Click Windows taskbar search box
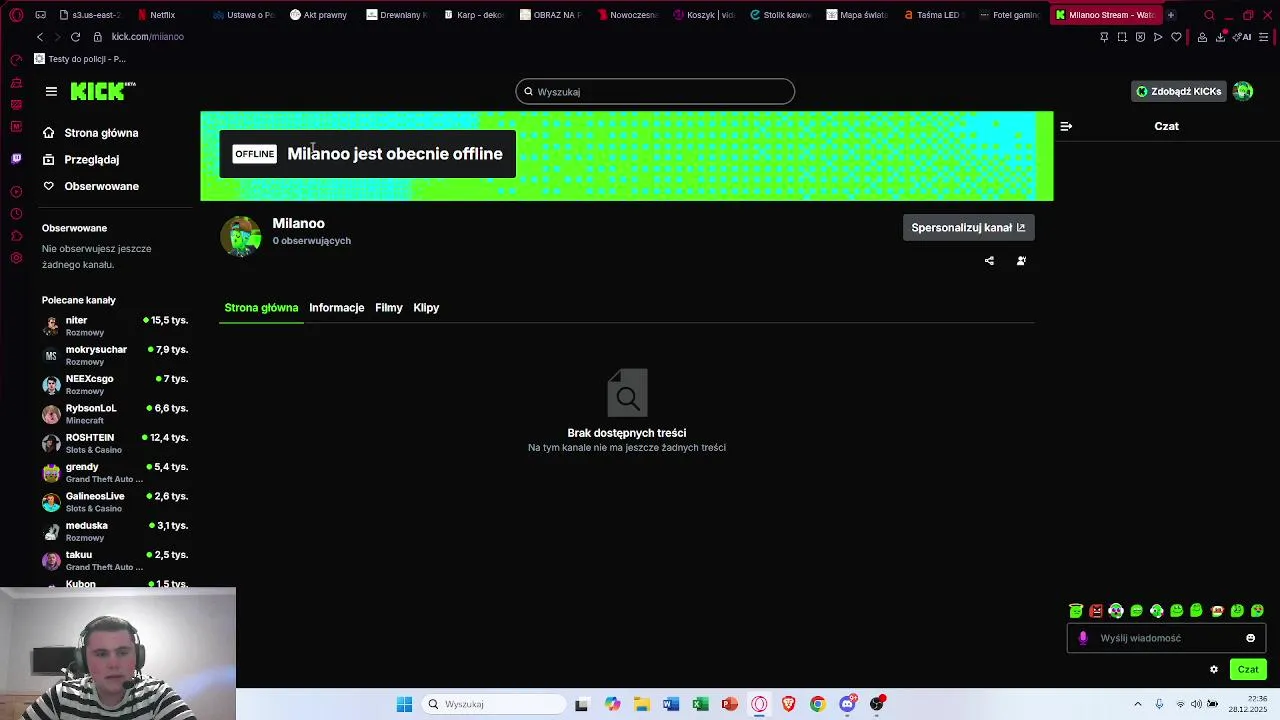 [493, 704]
